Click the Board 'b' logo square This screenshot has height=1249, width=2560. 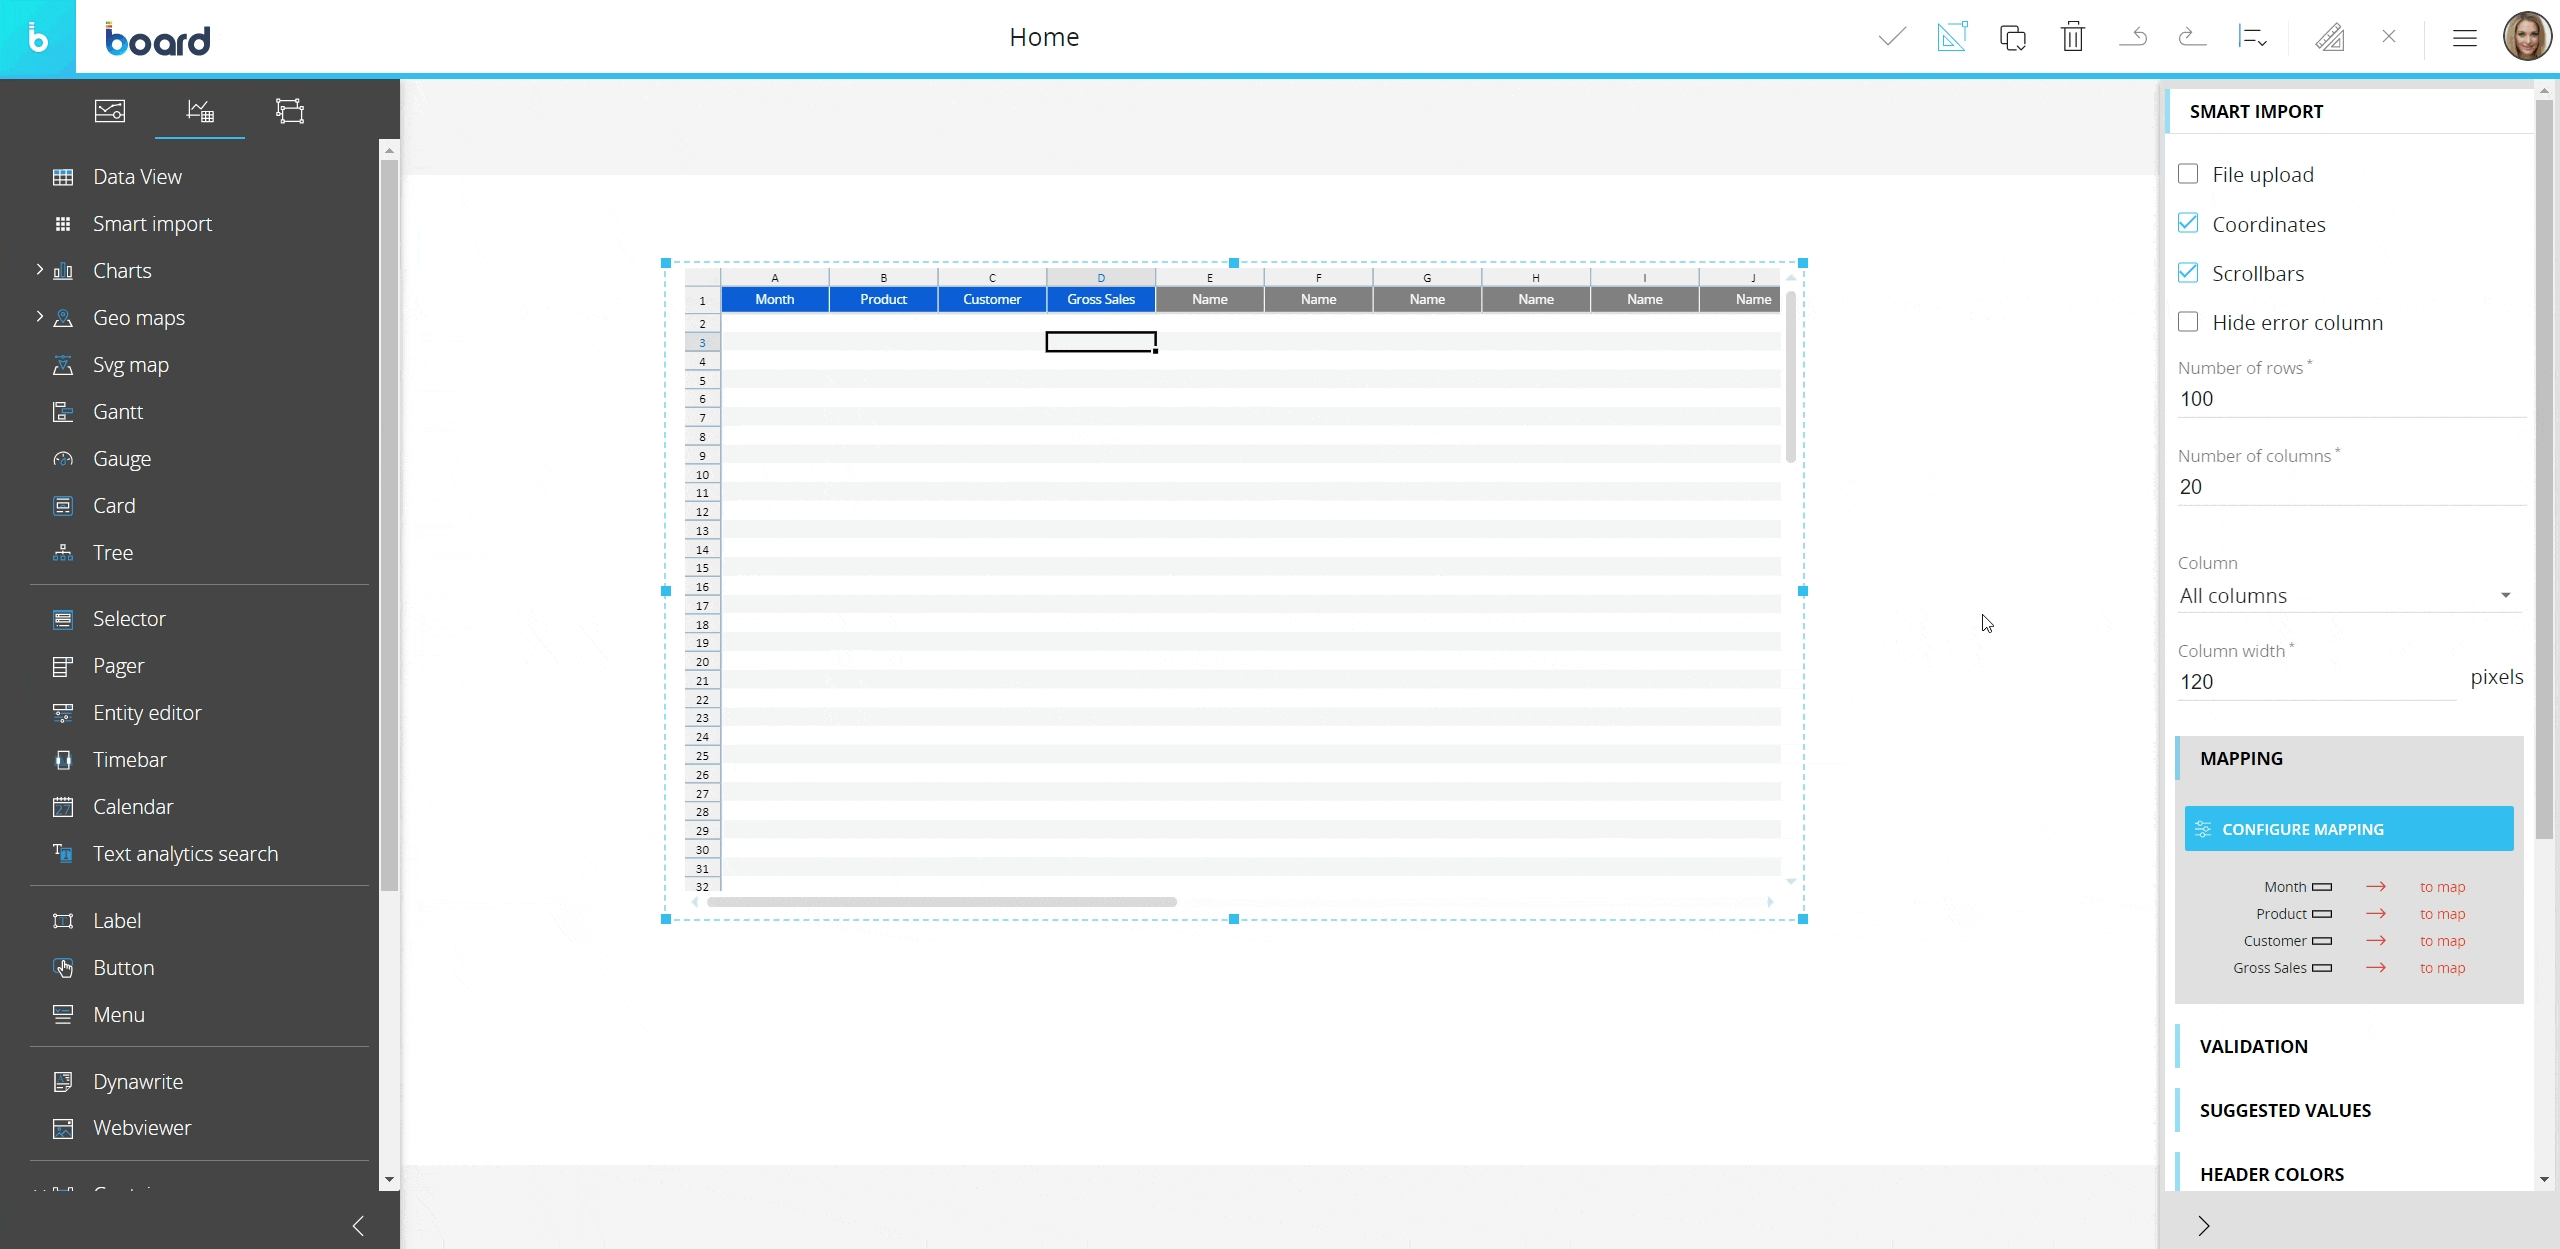pyautogui.click(x=37, y=37)
